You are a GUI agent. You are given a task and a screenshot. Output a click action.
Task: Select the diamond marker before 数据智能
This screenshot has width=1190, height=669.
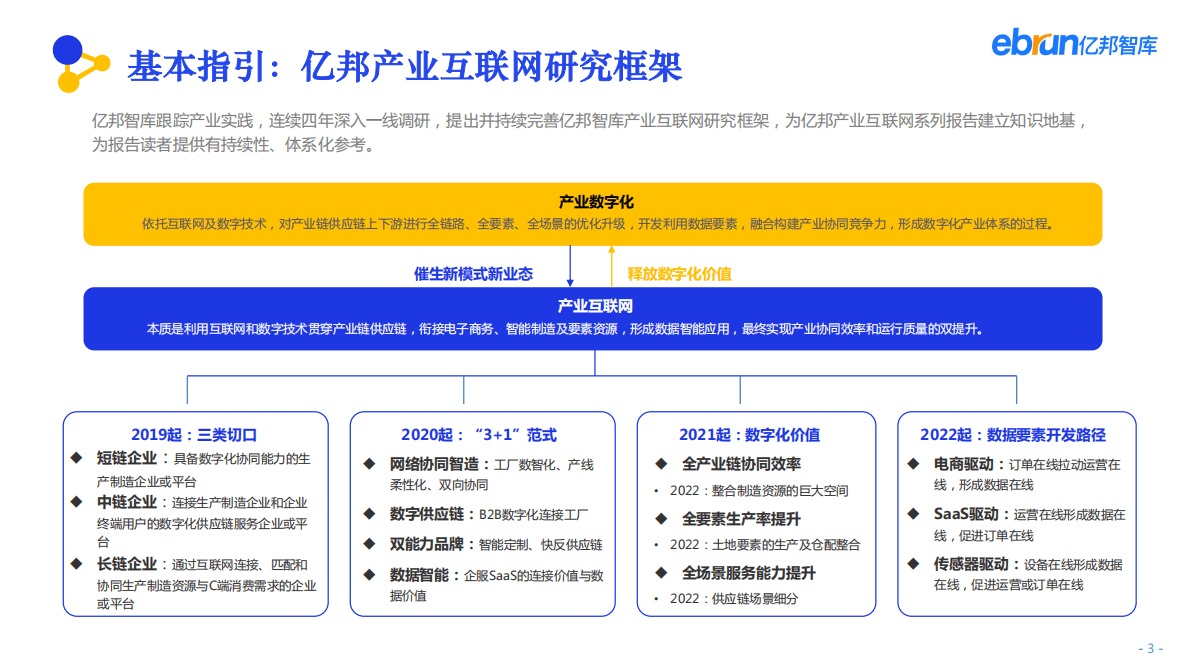tap(371, 576)
